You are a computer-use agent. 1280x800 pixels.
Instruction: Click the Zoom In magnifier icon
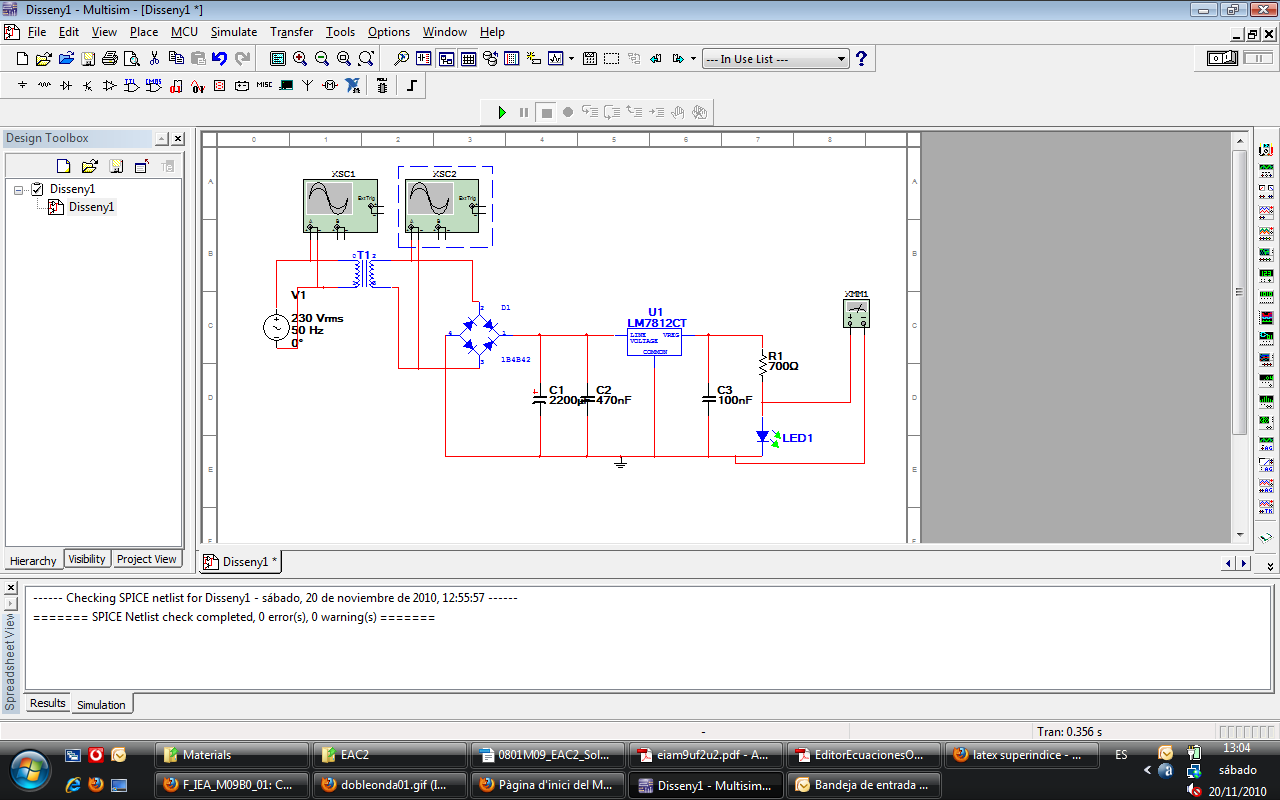(300, 59)
